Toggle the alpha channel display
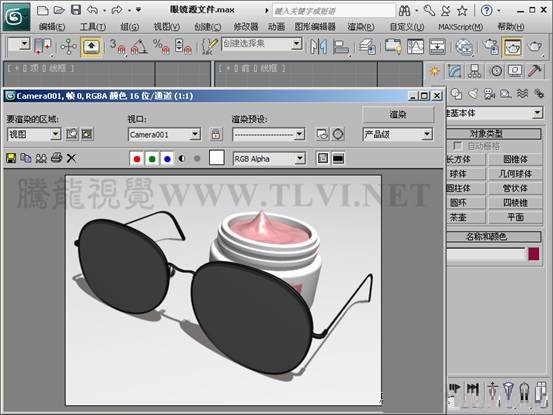Viewport: 553px width, 415px height. pos(182,159)
